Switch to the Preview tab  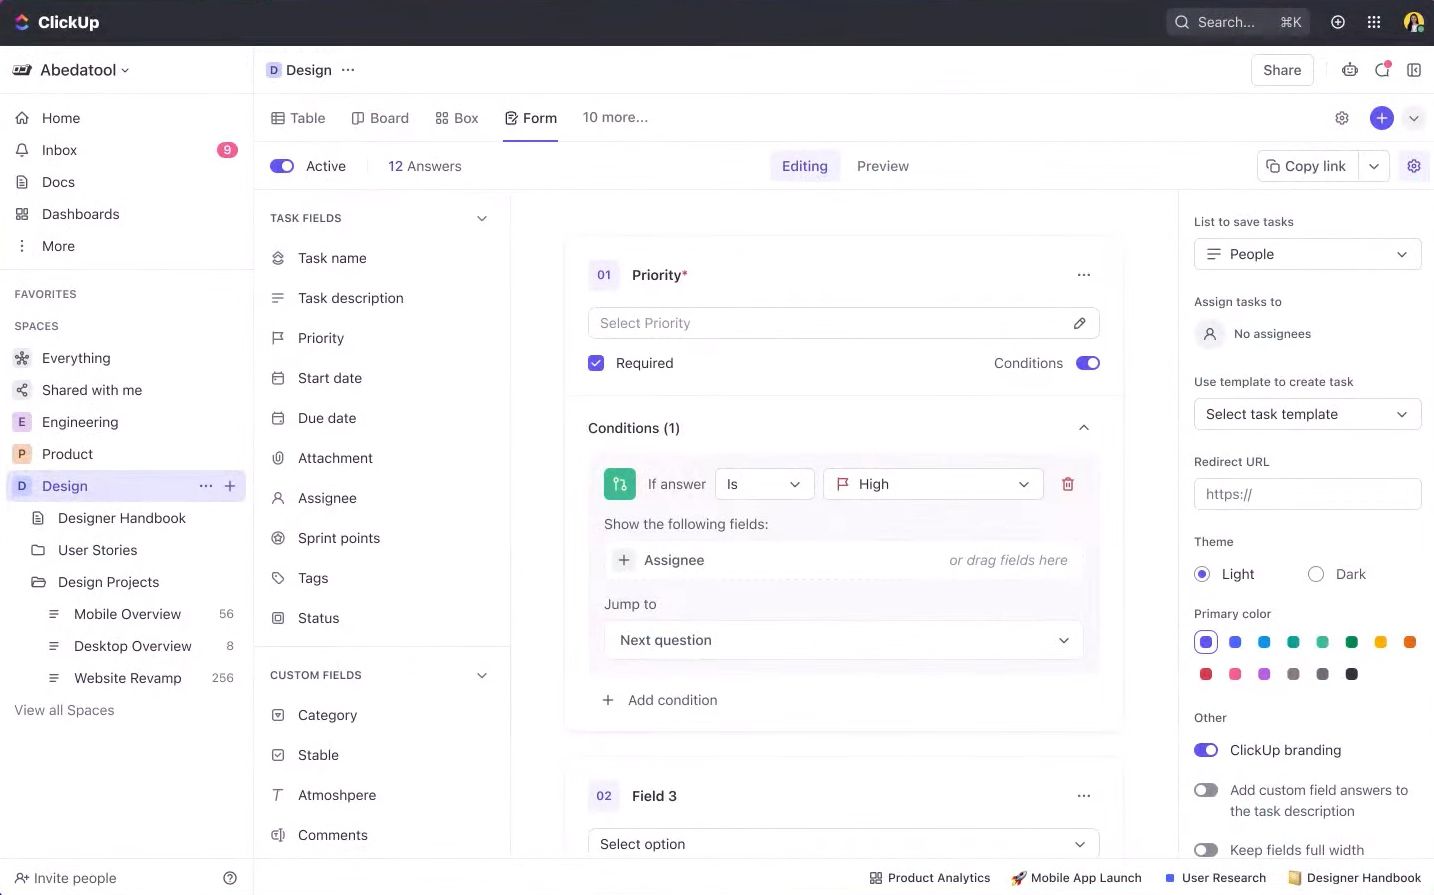(x=882, y=166)
